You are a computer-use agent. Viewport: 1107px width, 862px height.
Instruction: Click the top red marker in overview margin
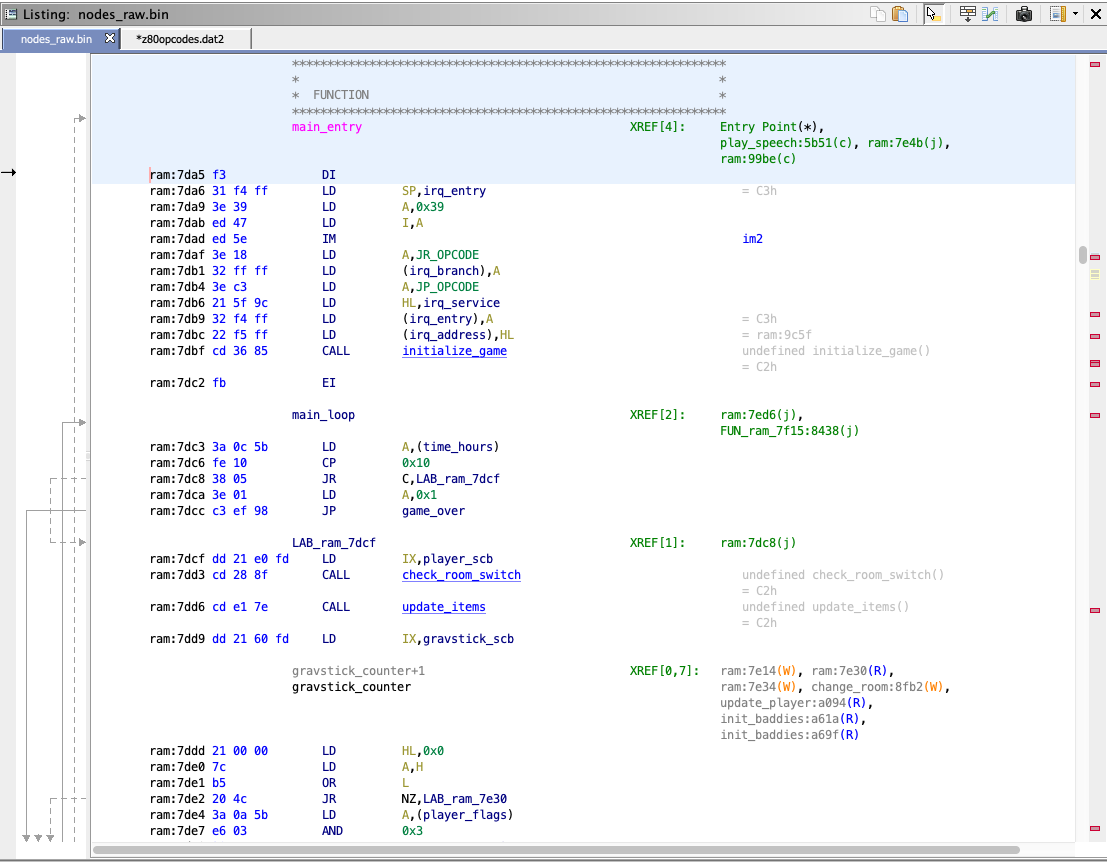1095,65
